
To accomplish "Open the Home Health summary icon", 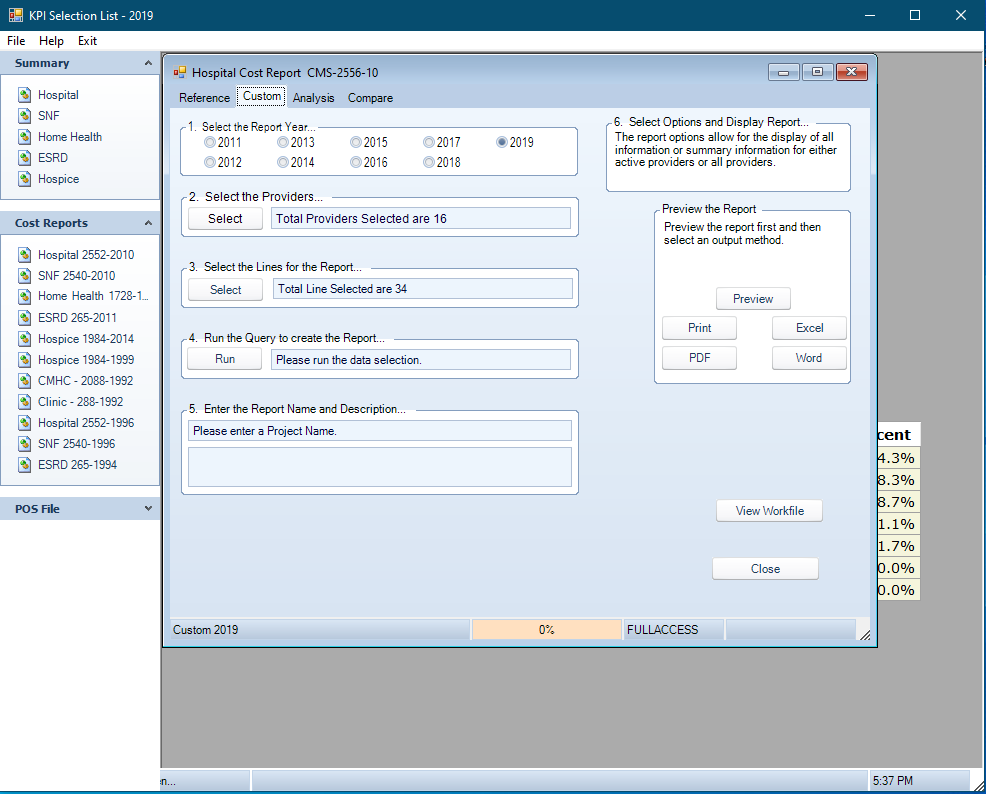I will tap(25, 136).
